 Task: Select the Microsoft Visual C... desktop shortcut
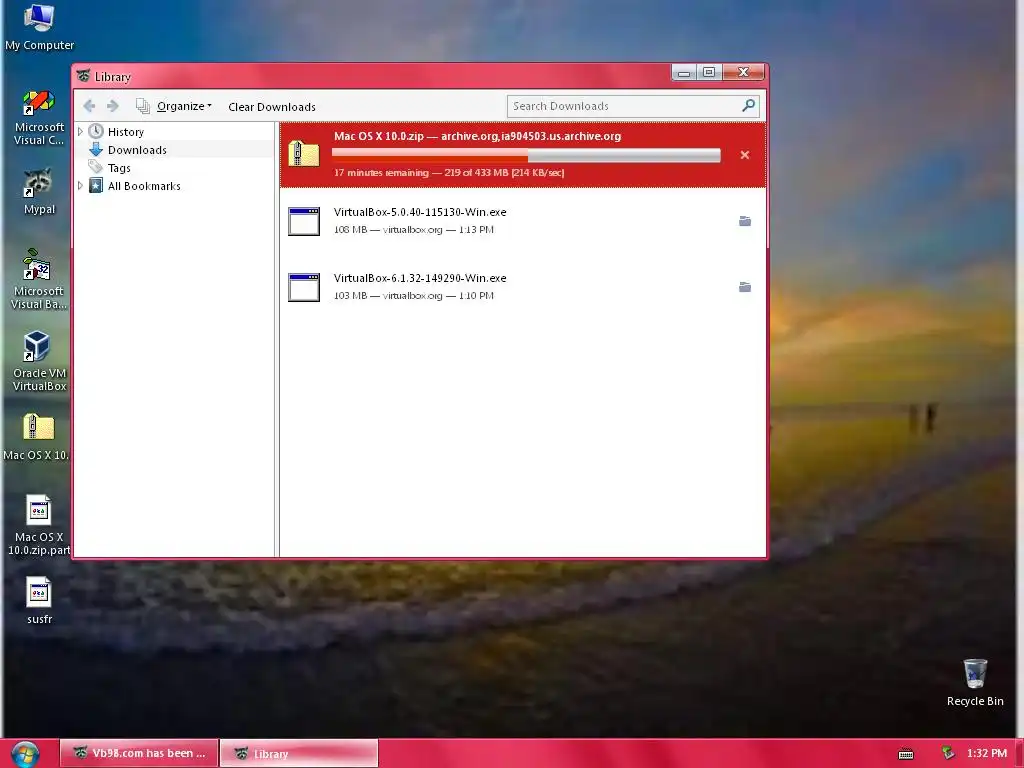pos(39,118)
